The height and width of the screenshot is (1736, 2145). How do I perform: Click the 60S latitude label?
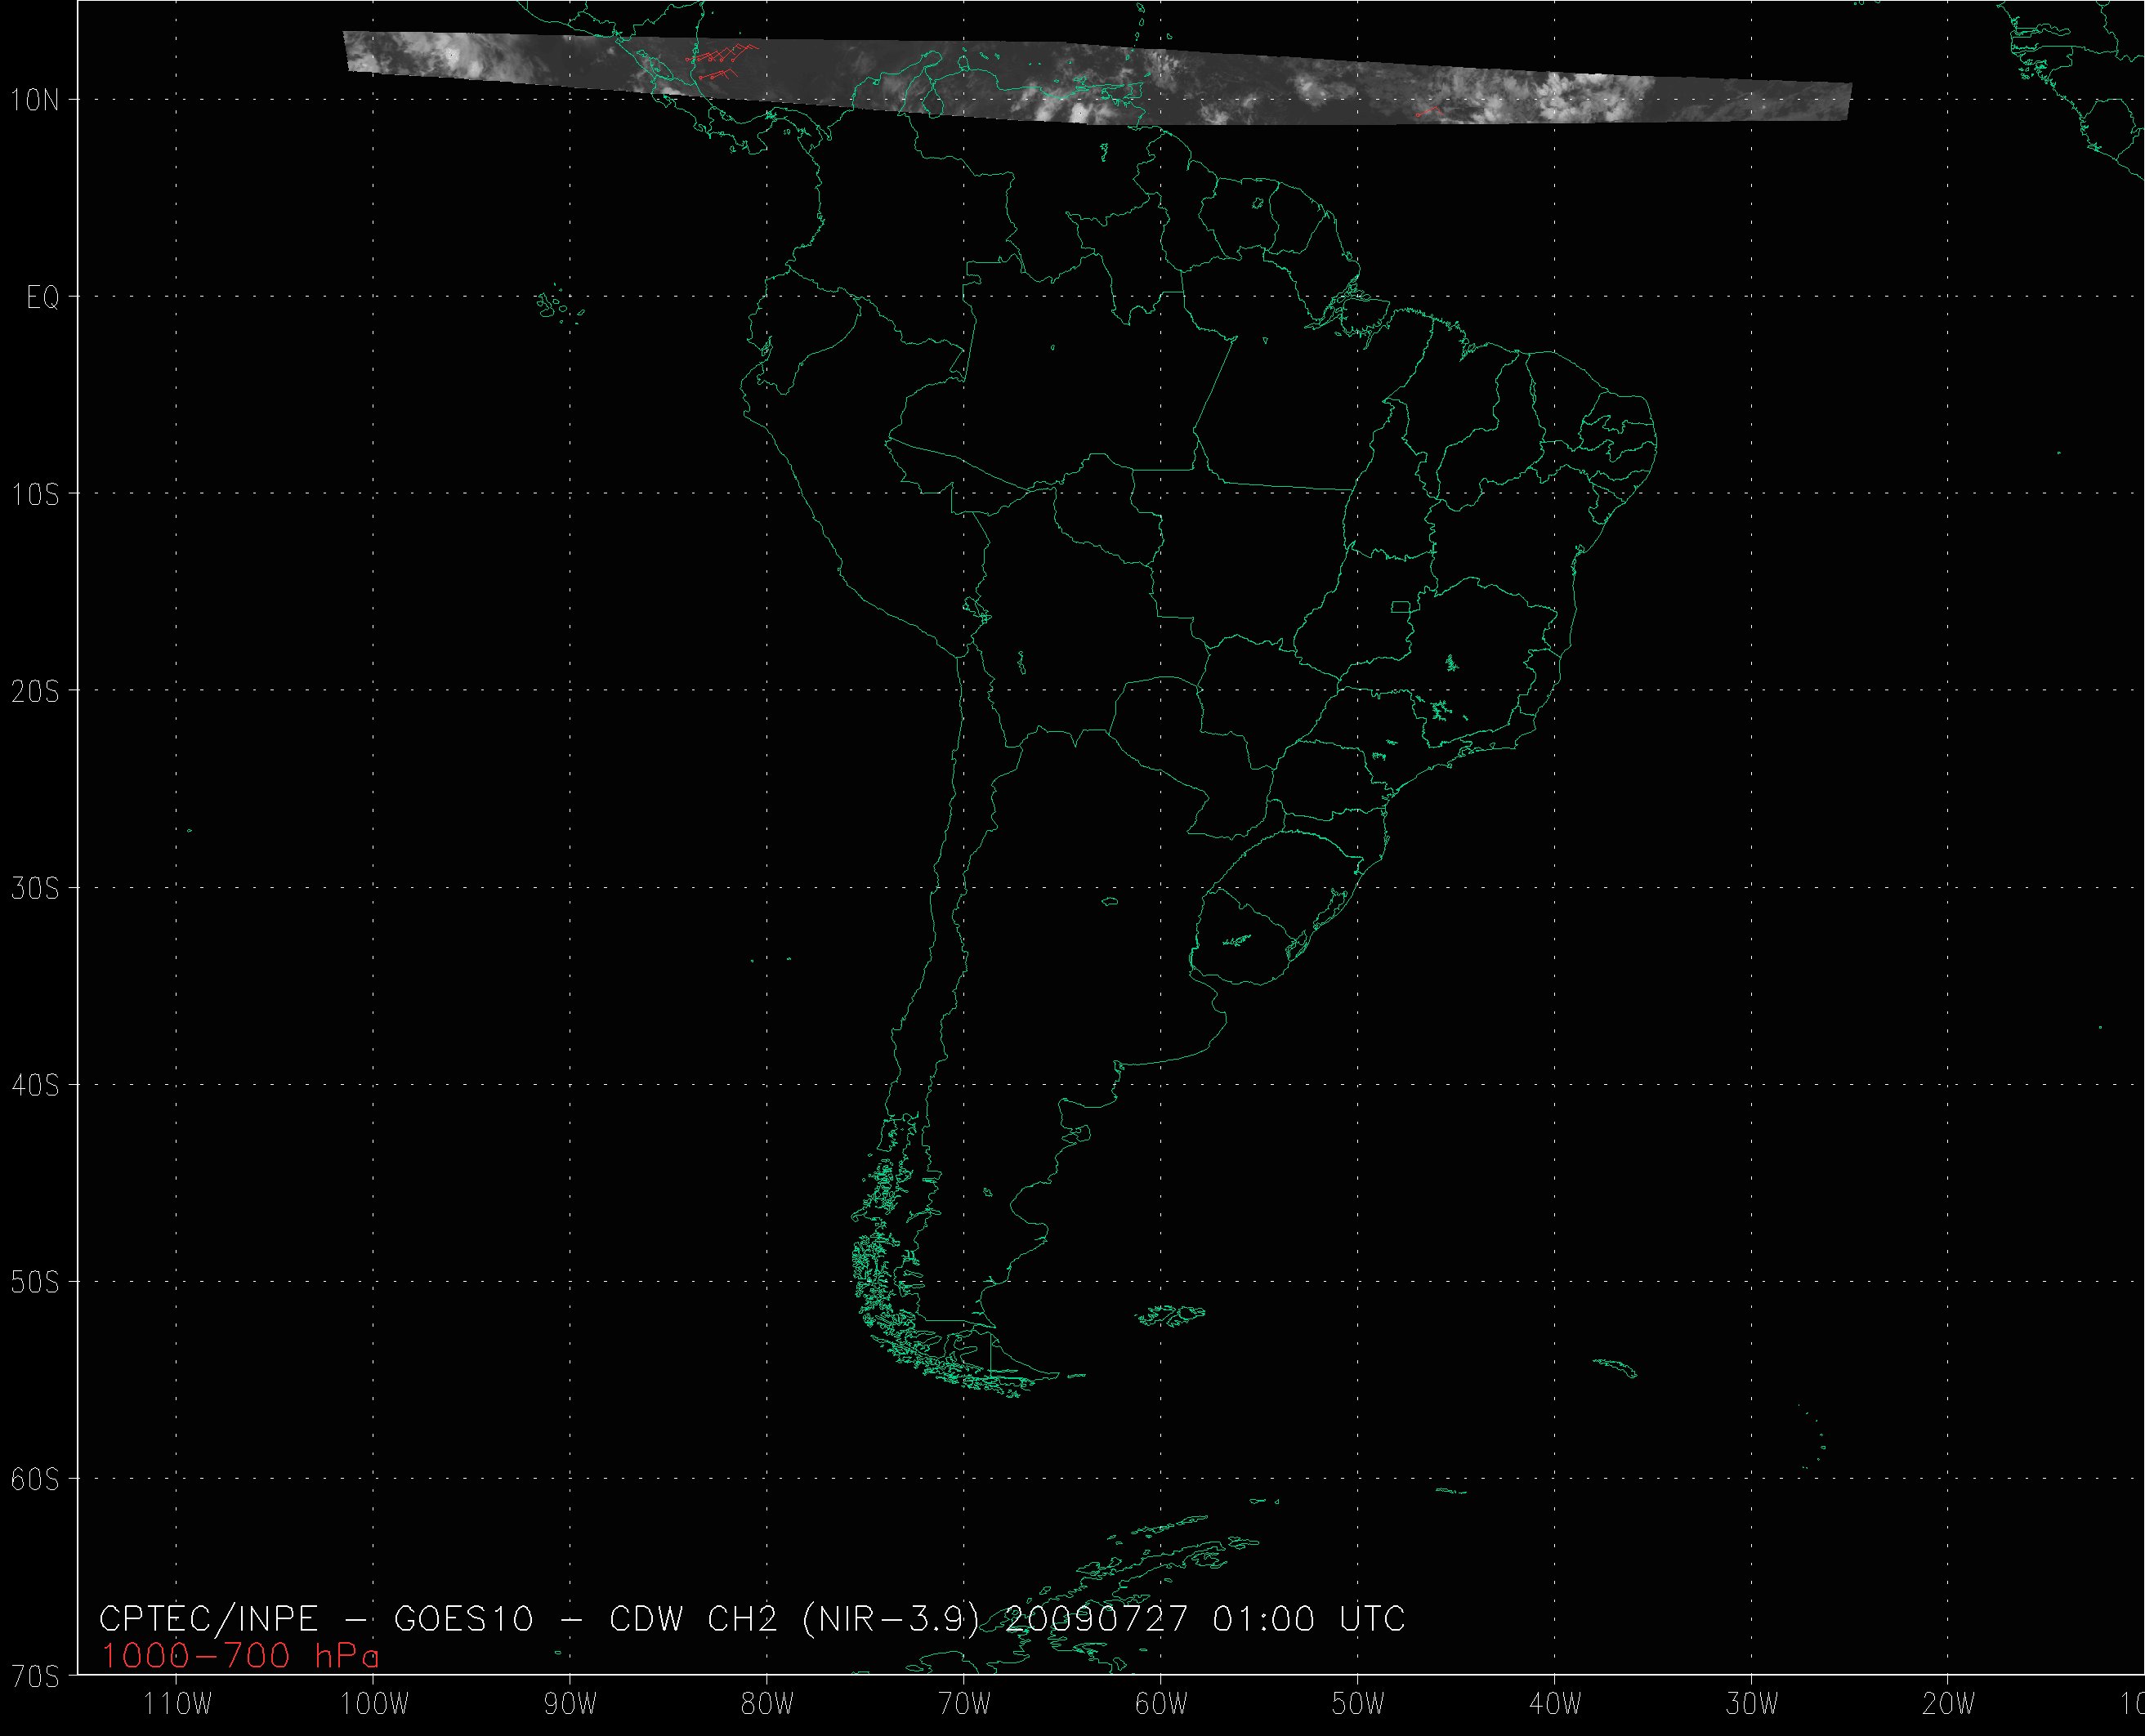click(x=35, y=1479)
